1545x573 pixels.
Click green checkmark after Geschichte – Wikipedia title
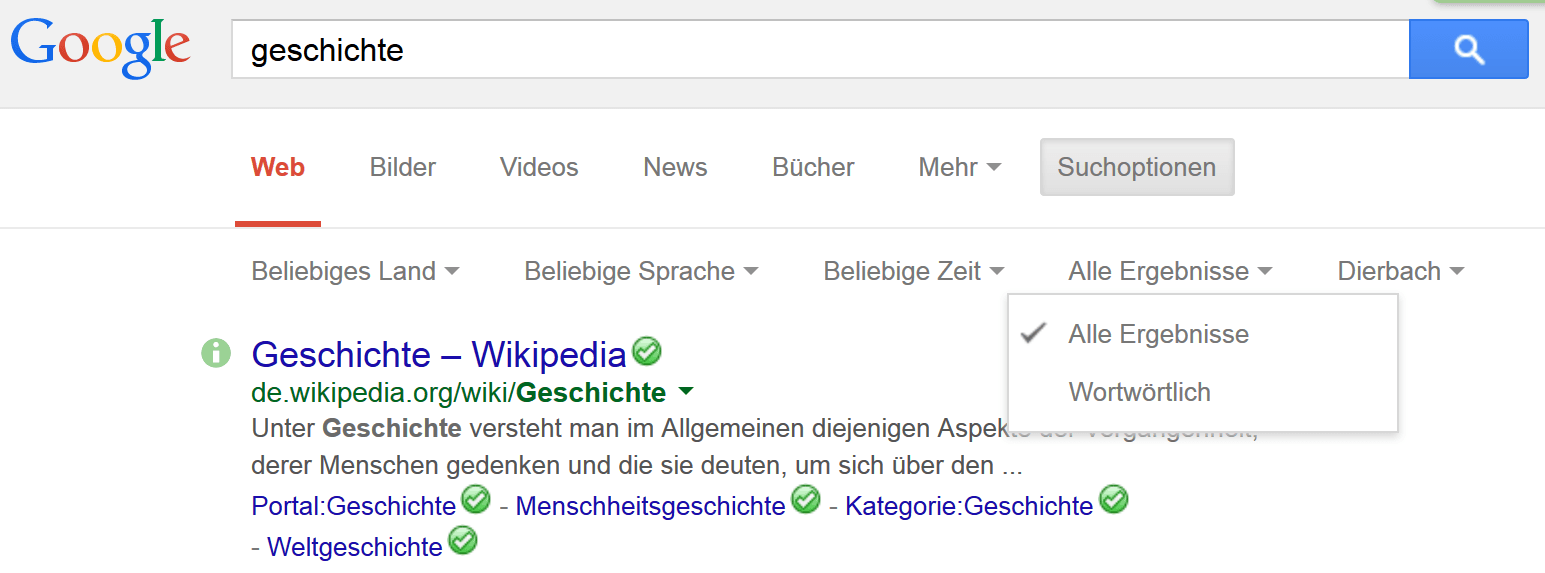pyautogui.click(x=647, y=352)
